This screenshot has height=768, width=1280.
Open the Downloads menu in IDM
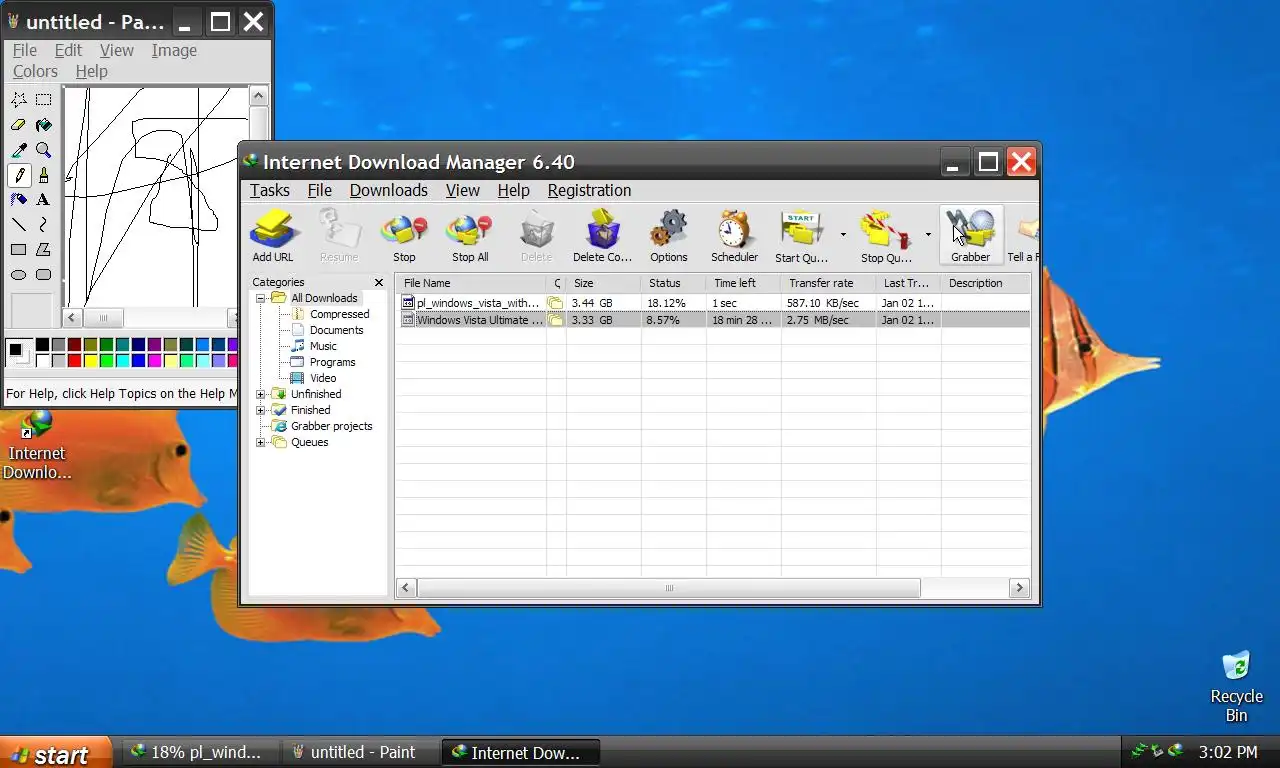[x=388, y=190]
